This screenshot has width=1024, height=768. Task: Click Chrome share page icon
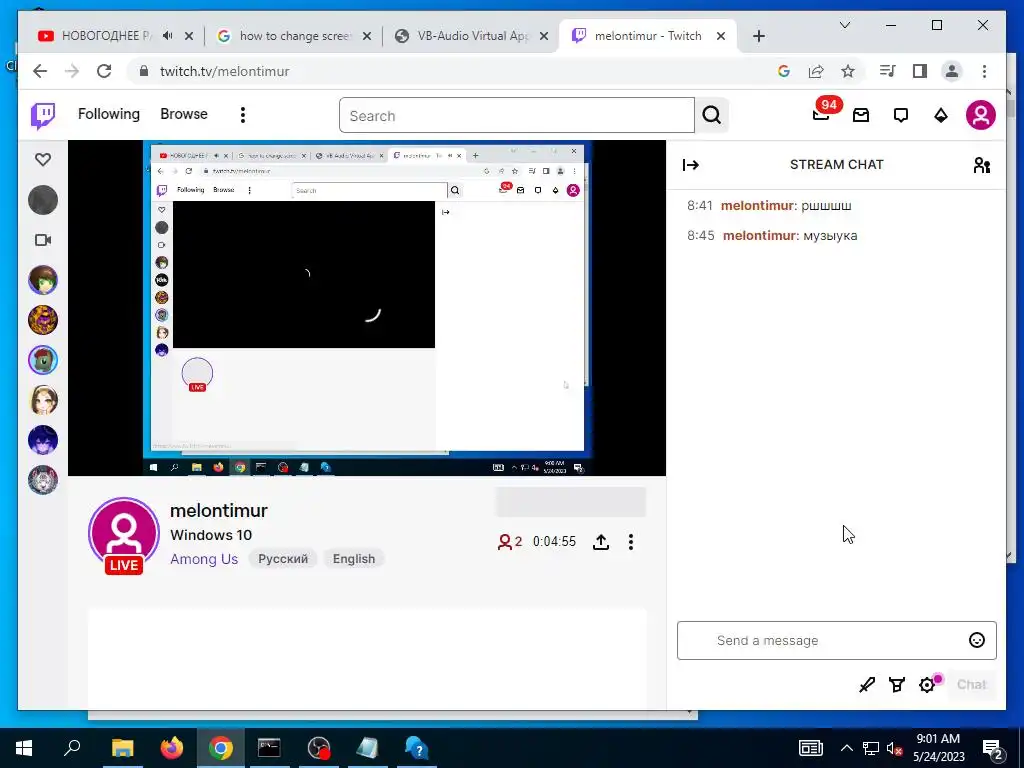pos(816,71)
